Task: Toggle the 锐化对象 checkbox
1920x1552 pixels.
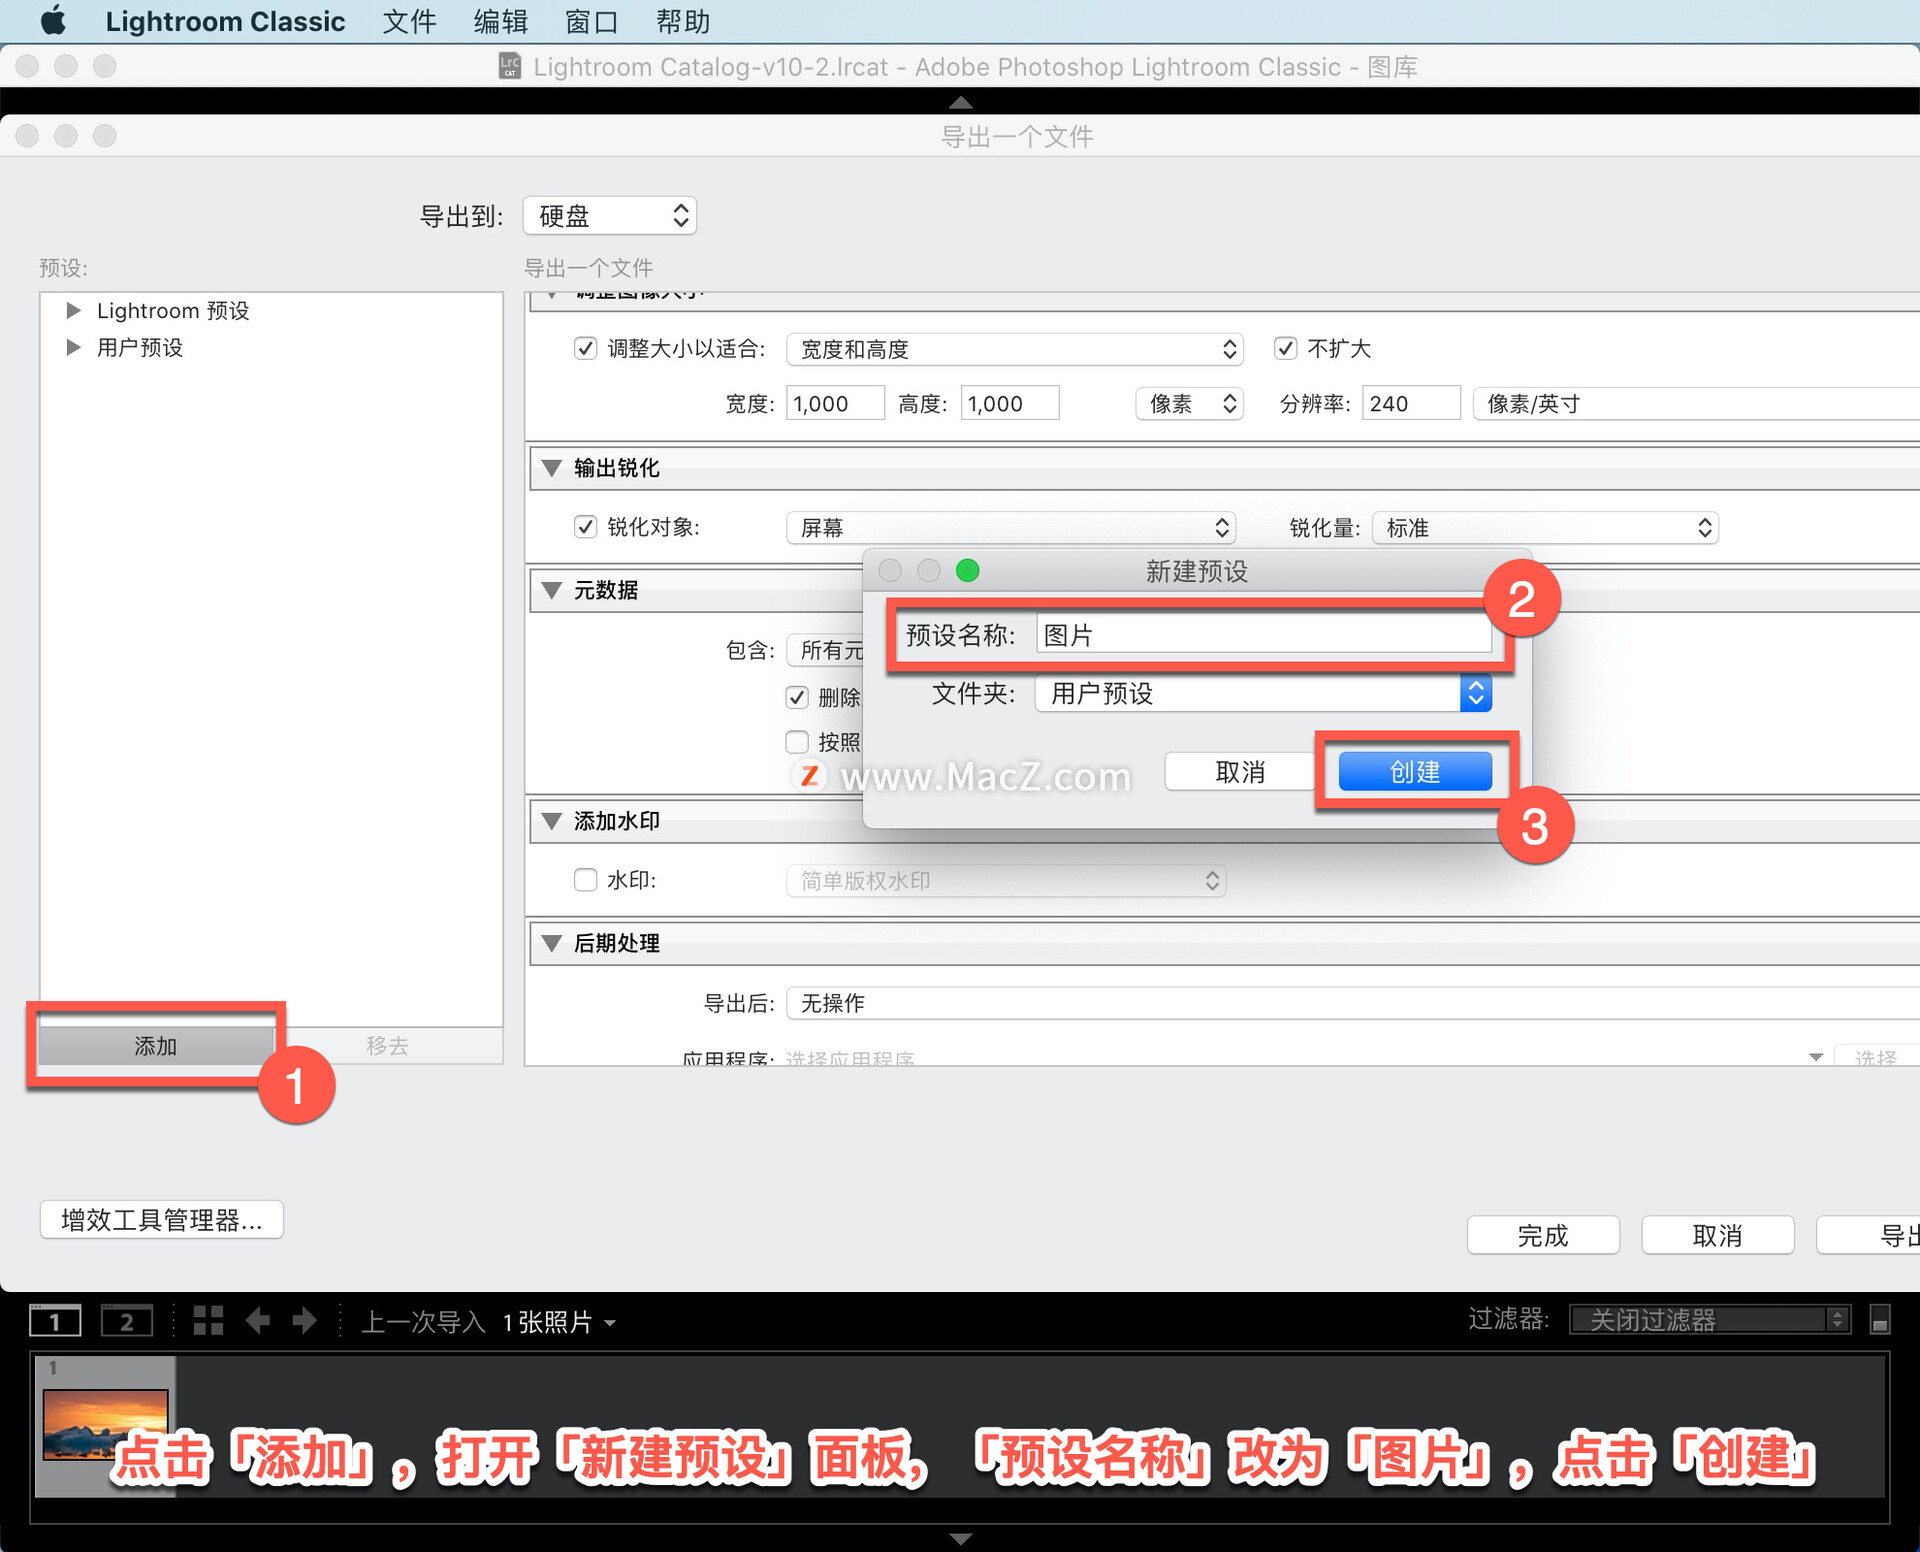Action: (586, 527)
